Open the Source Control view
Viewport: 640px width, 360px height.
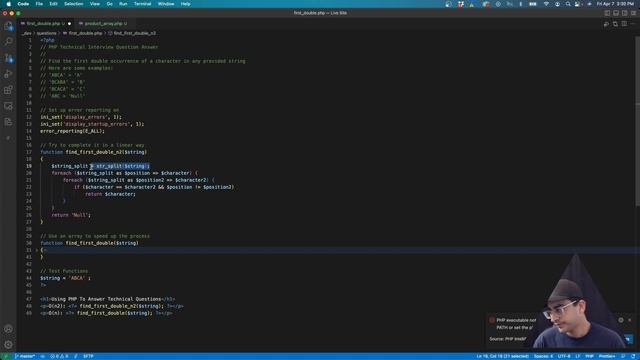pyautogui.click(x=8, y=58)
